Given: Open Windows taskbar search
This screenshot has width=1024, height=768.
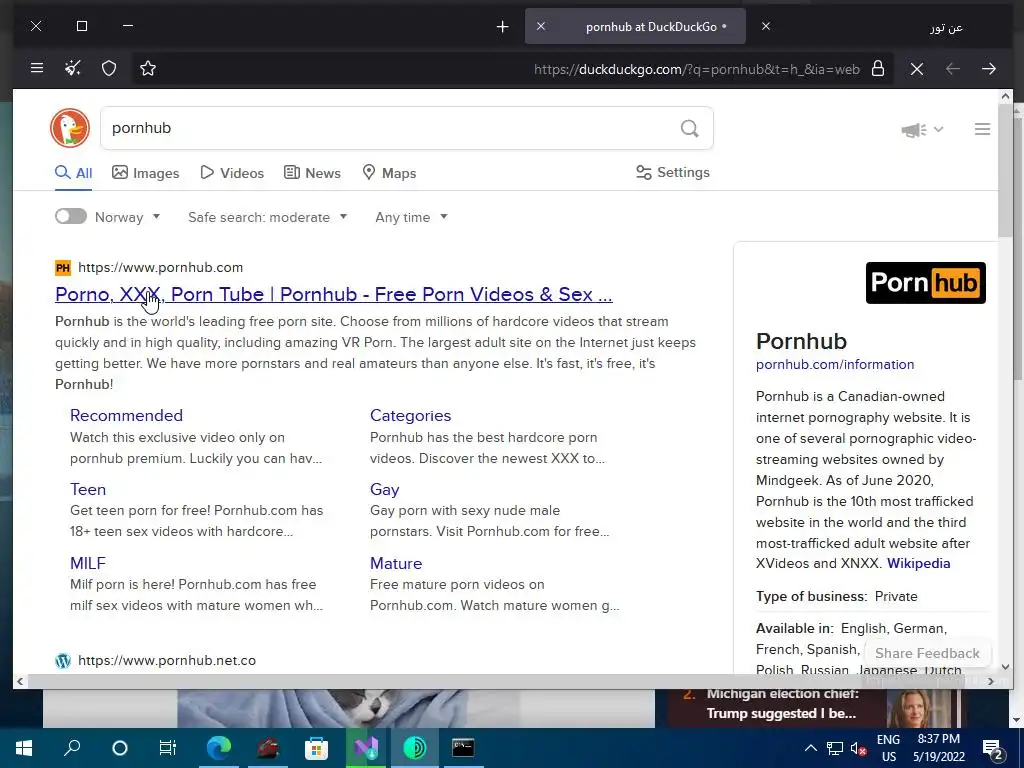Looking at the screenshot, I should pyautogui.click(x=72, y=748).
